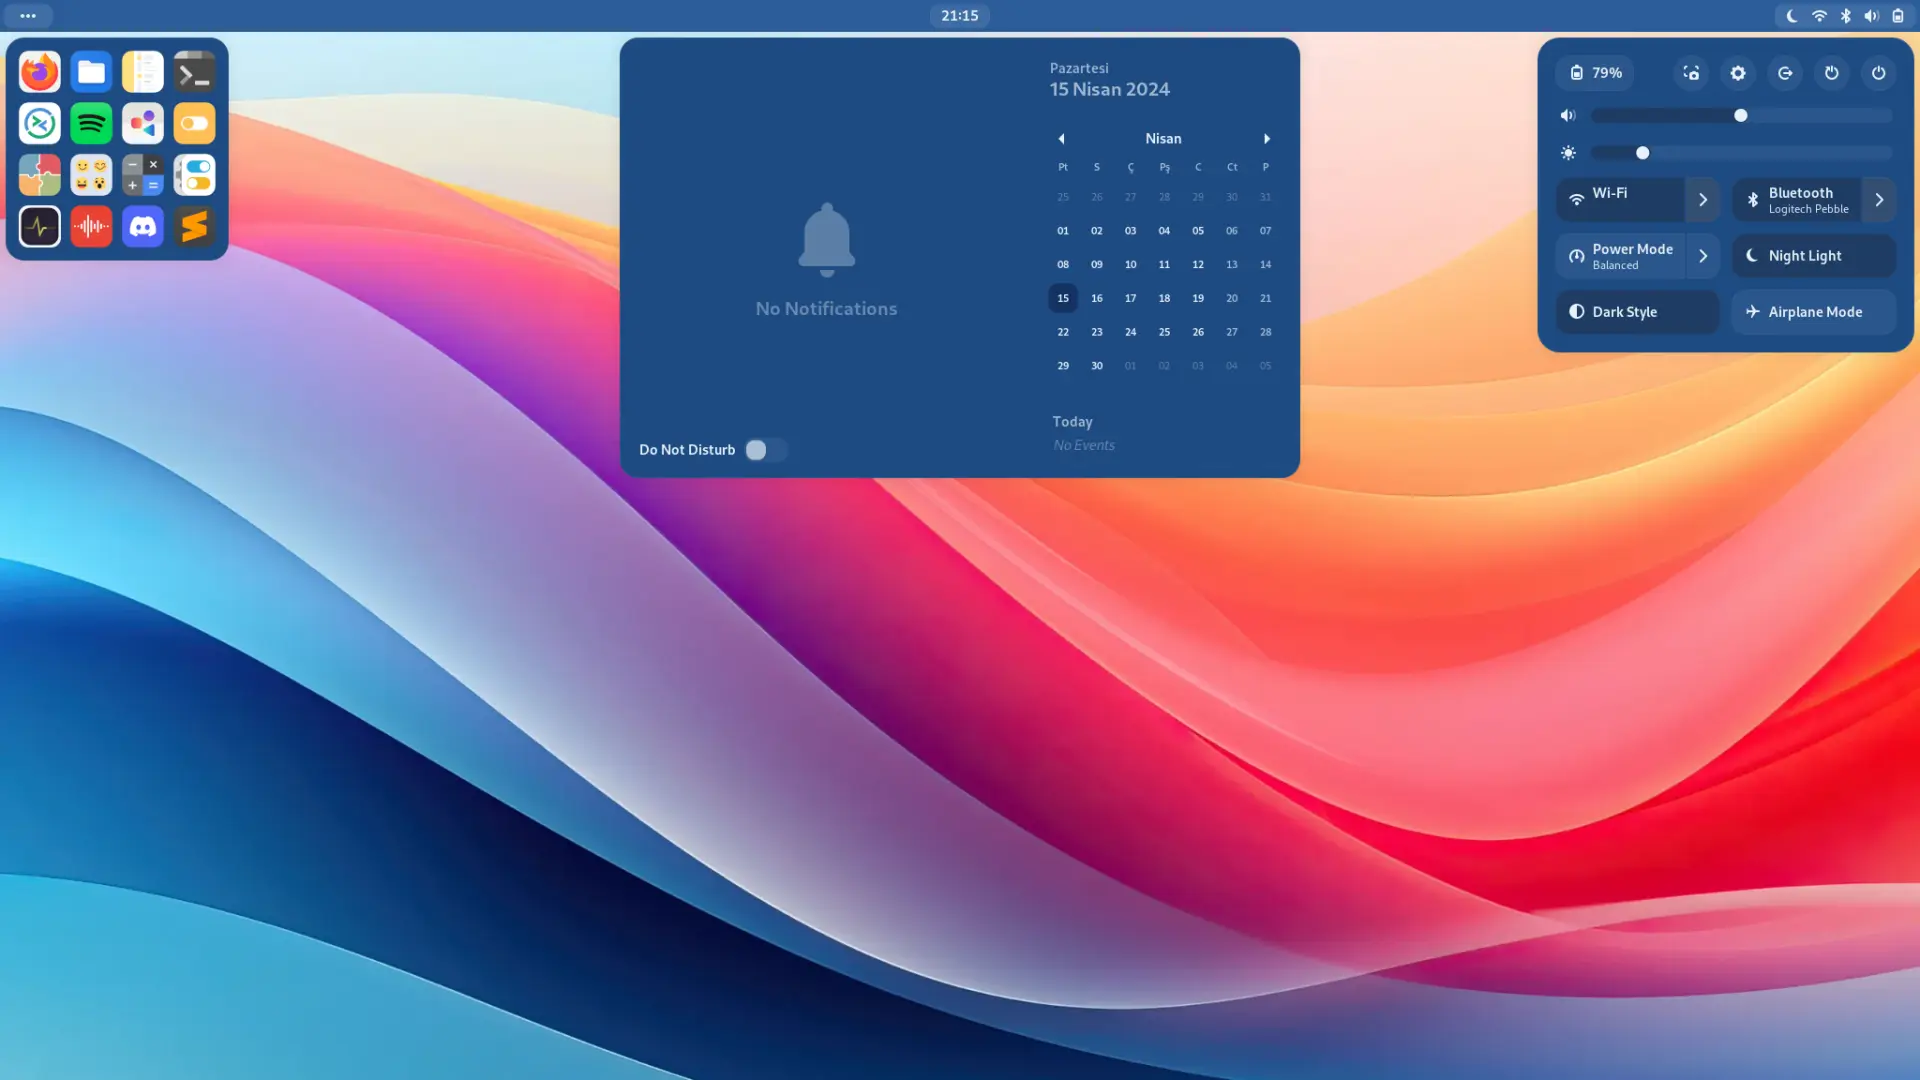This screenshot has width=1920, height=1080.
Task: Click the 15 Nisan 2024 date header
Action: (1109, 89)
